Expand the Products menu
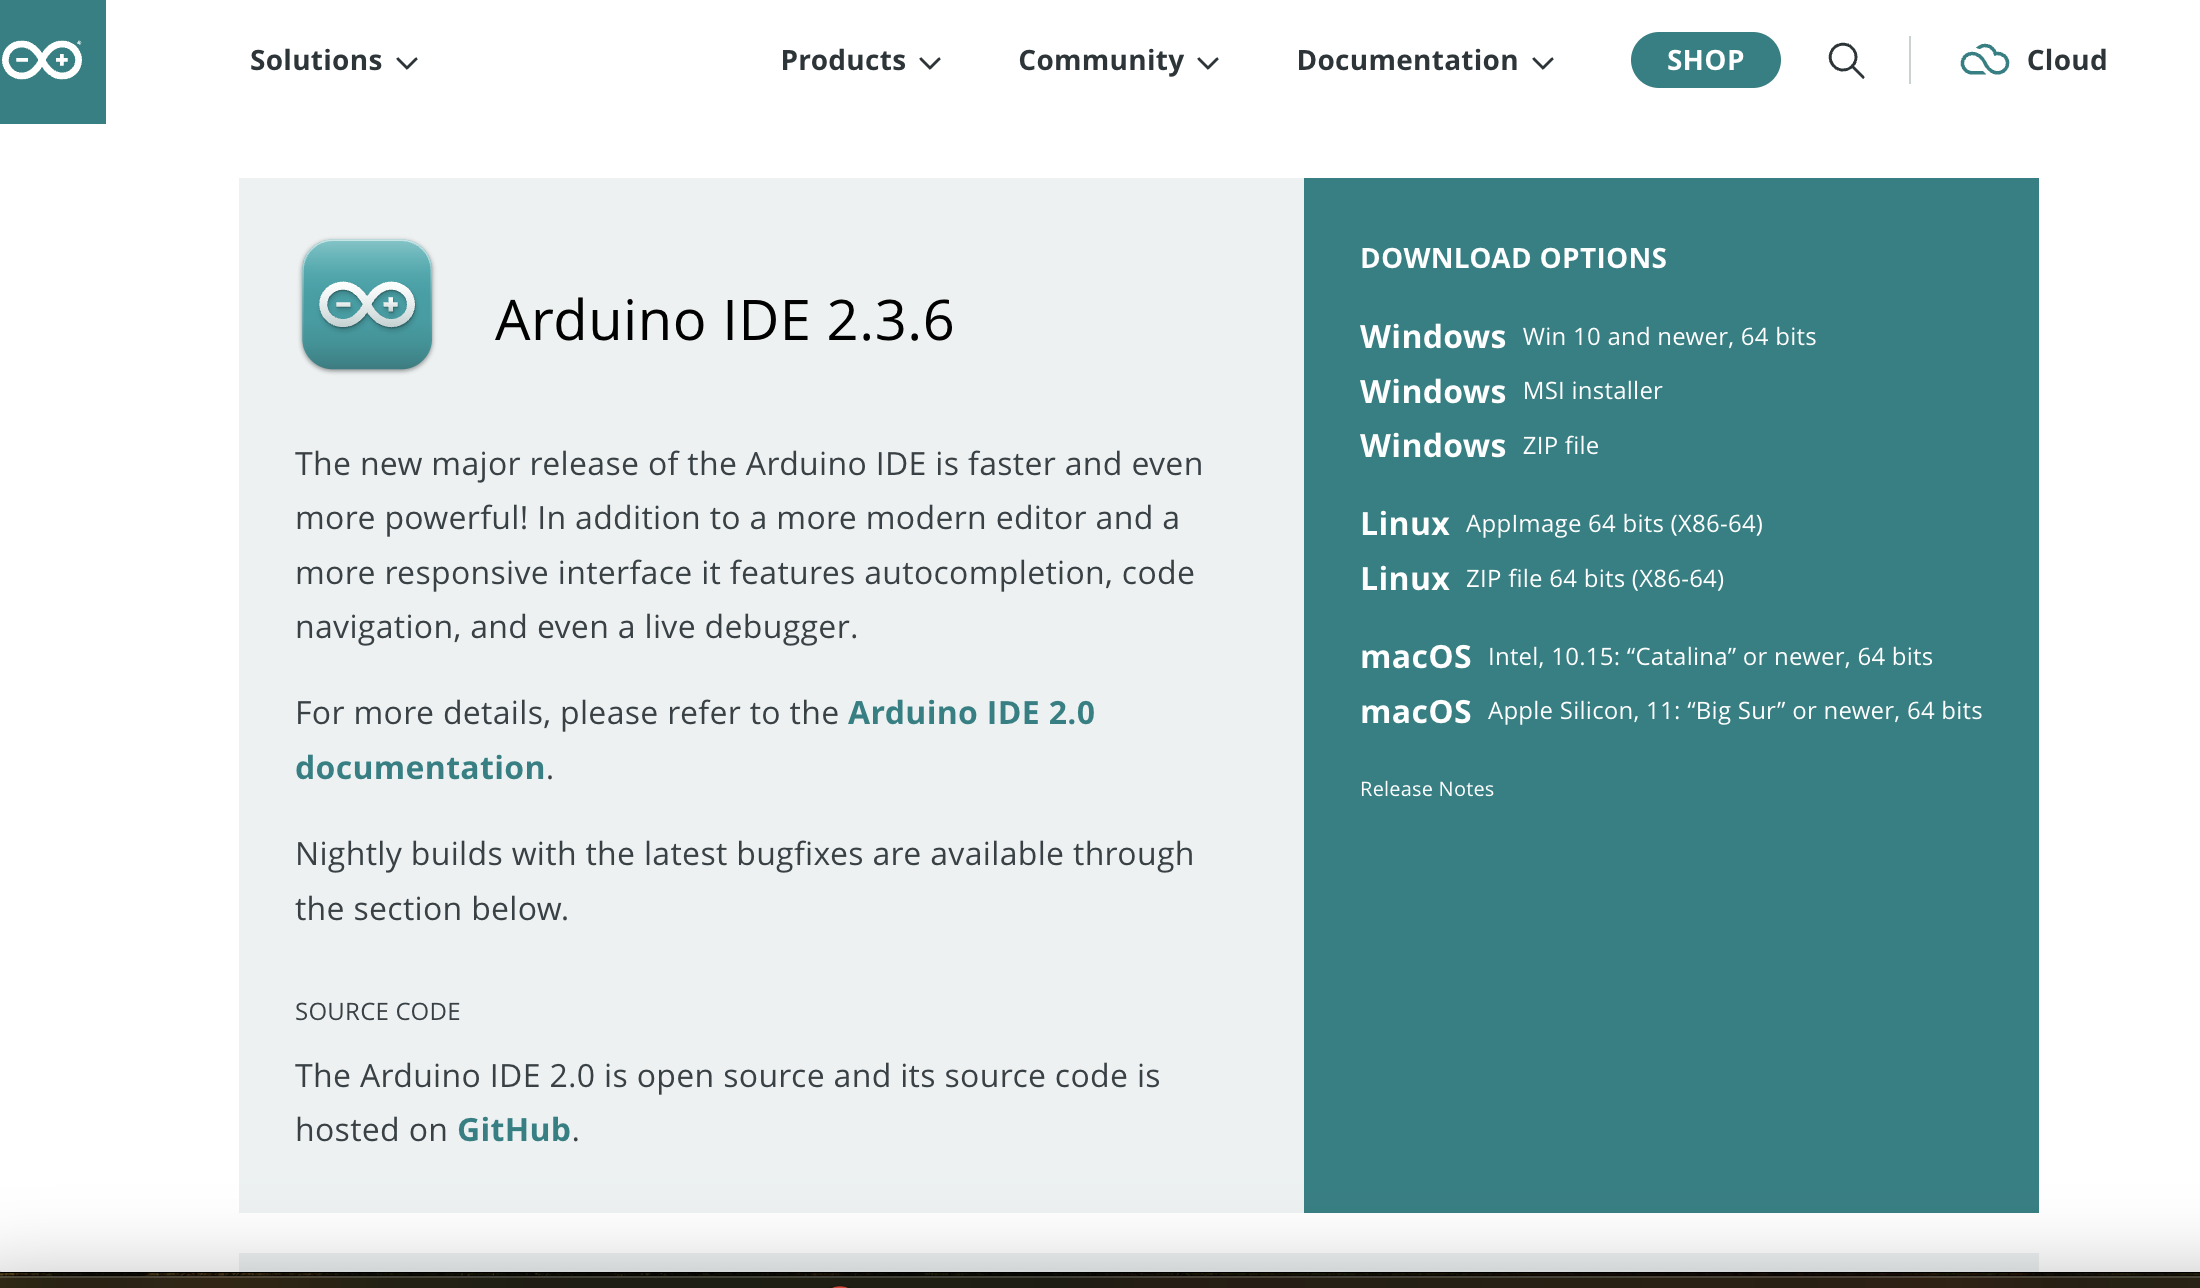Screen dimensions: 2200x1288 pos(860,61)
